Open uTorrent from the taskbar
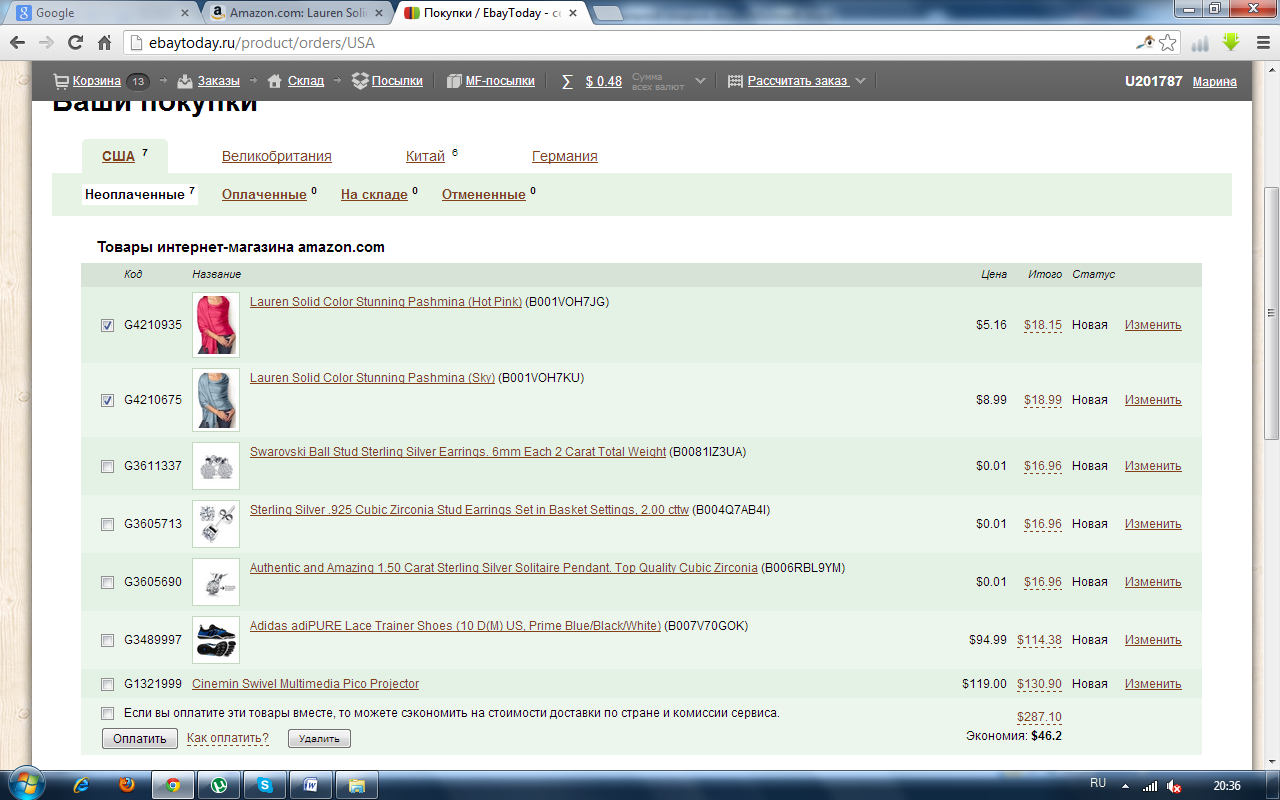This screenshot has width=1280, height=800. pyautogui.click(x=219, y=785)
